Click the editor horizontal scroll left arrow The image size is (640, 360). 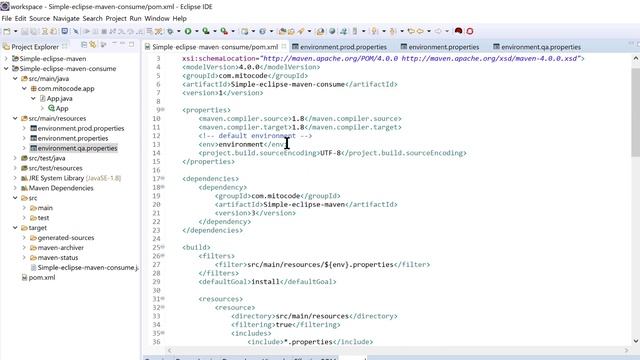169,350
